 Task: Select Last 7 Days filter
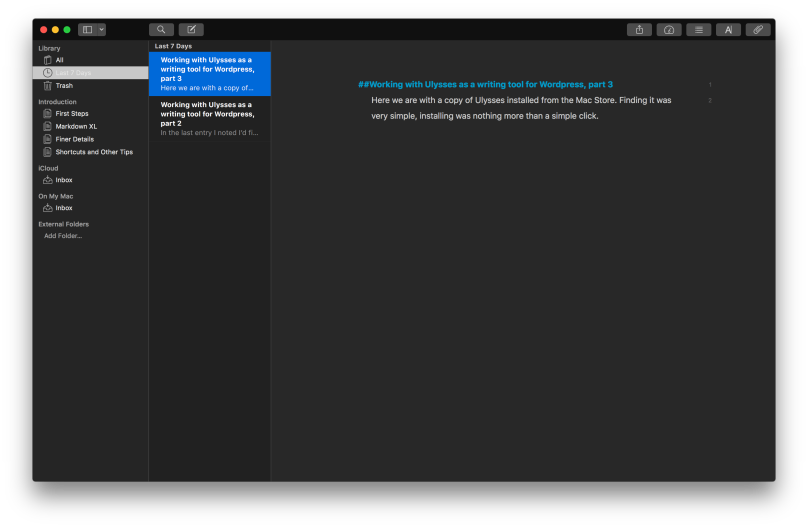click(x=90, y=73)
